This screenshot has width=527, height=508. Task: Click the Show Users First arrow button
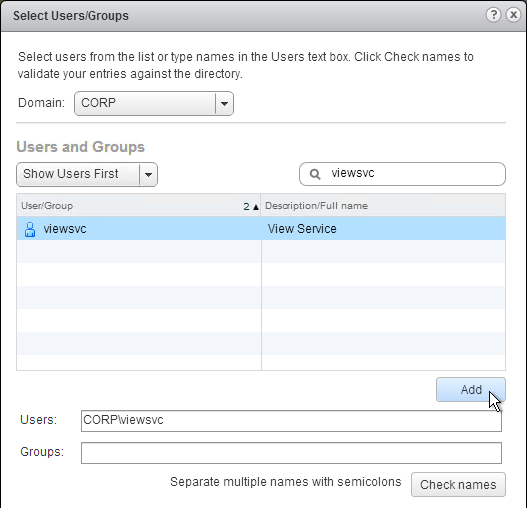tap(148, 174)
